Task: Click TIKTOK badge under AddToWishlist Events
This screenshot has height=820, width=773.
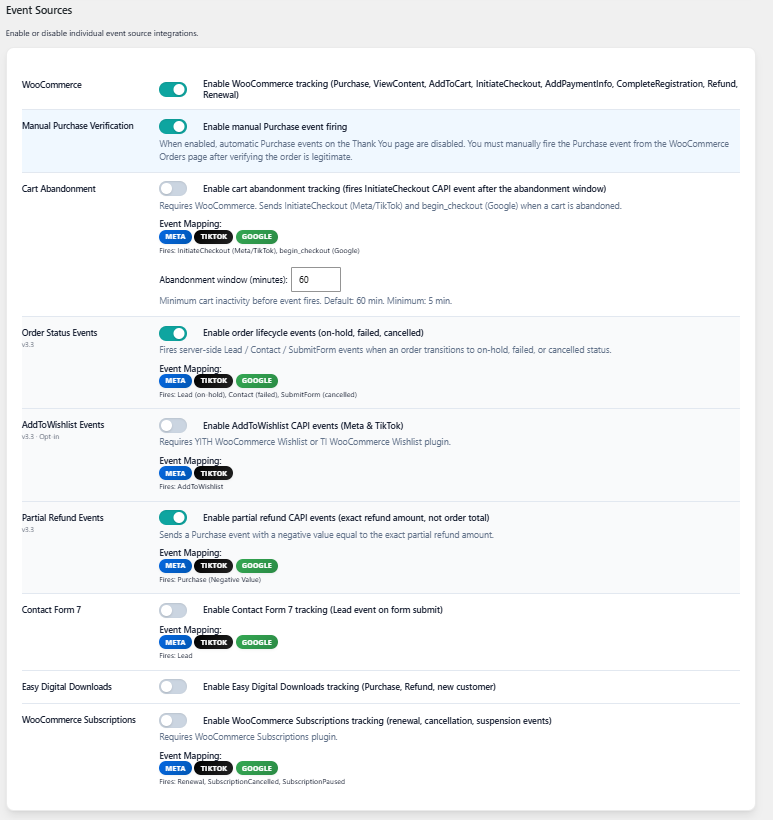Action: pyautogui.click(x=213, y=473)
